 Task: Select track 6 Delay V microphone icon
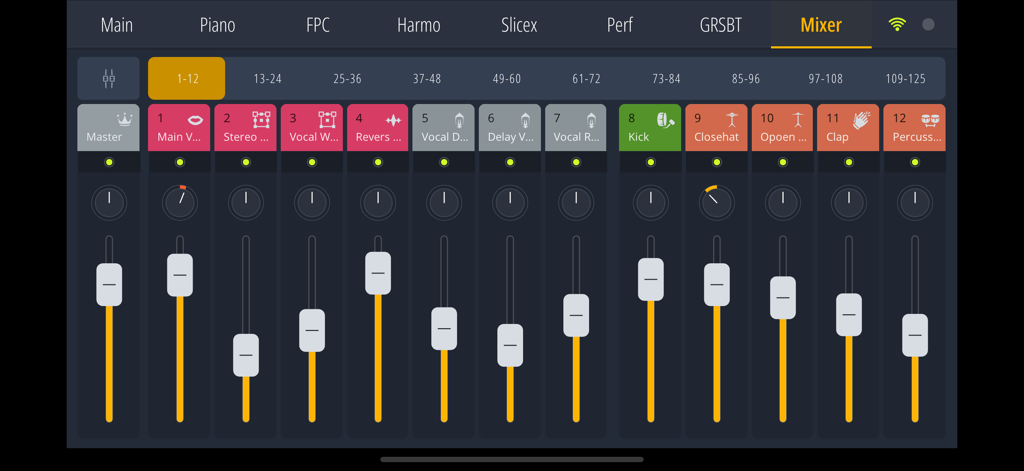point(525,120)
